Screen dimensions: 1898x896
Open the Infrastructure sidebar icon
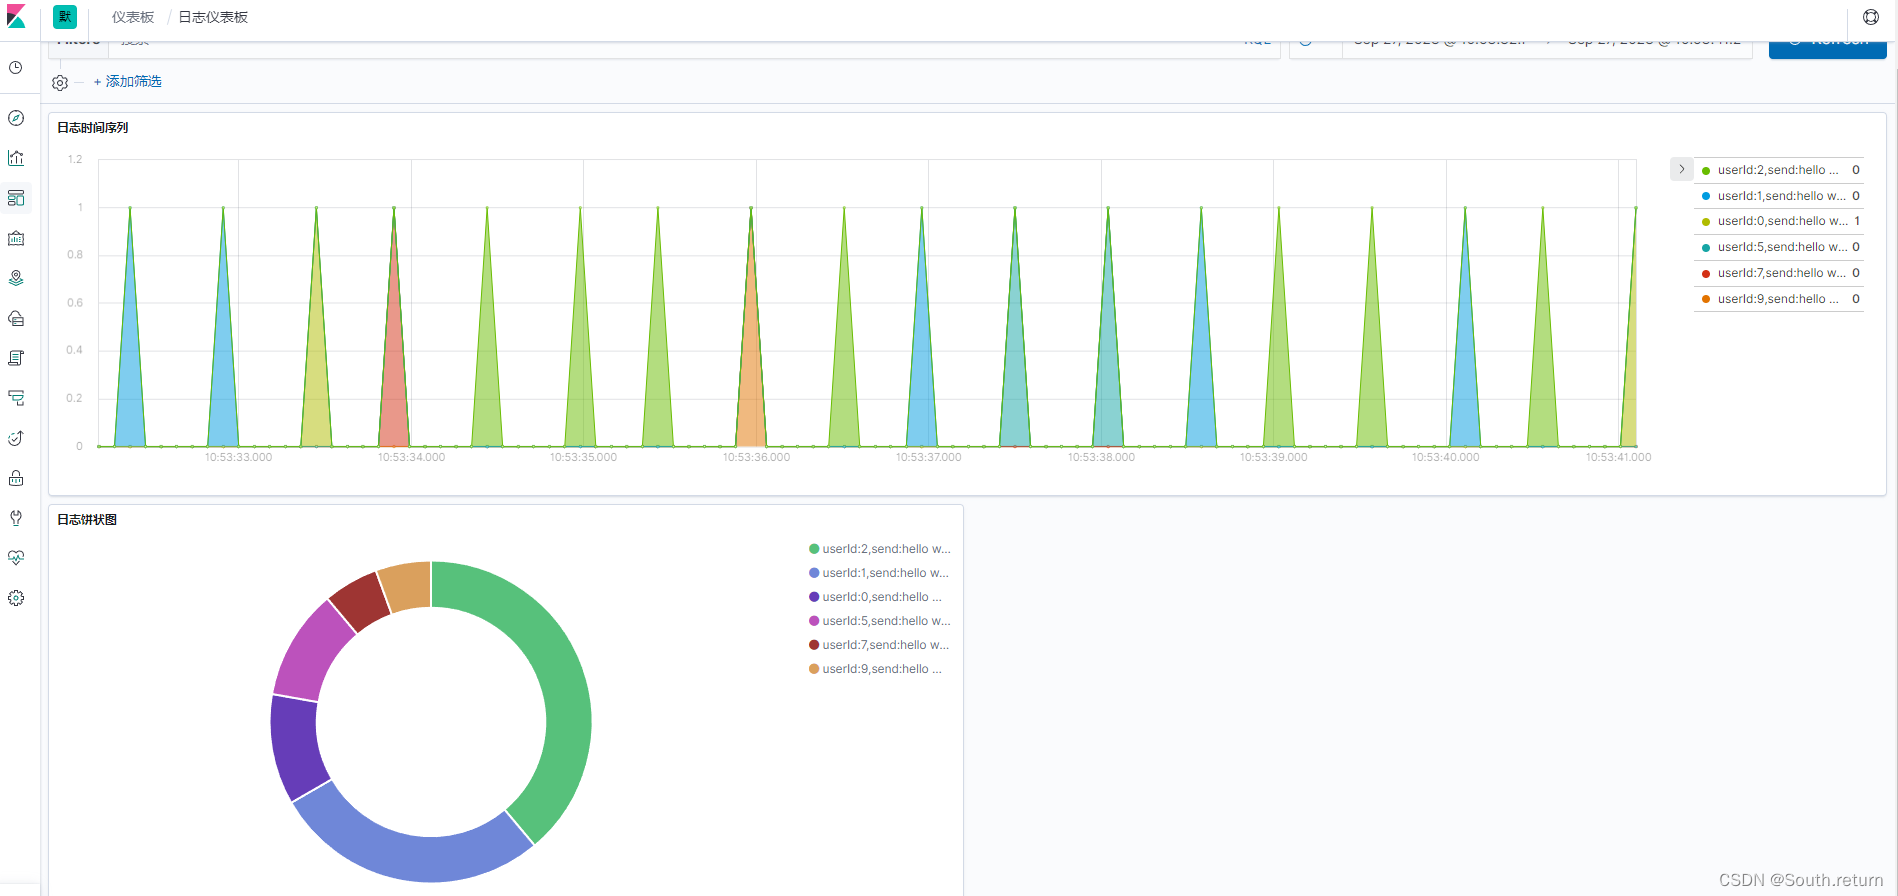16,318
